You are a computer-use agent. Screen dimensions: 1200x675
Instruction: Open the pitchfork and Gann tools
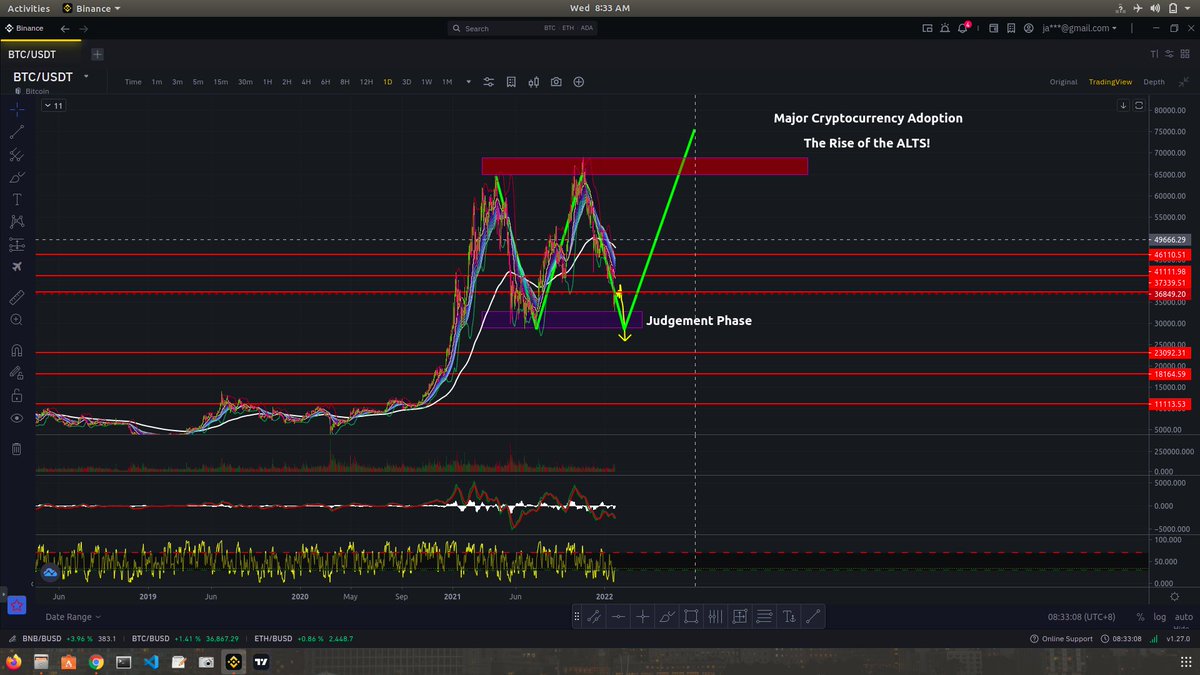[x=16, y=154]
